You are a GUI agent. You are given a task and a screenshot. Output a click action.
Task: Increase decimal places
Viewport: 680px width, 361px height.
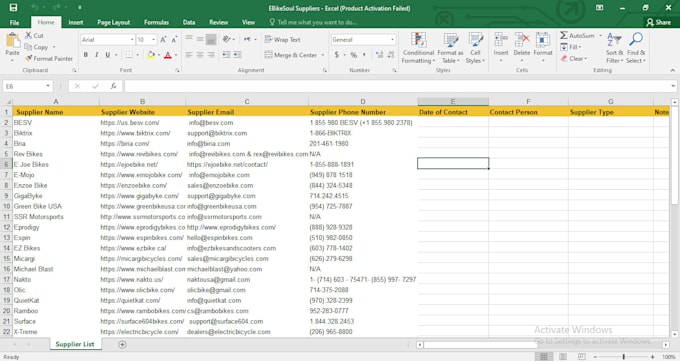coord(379,55)
